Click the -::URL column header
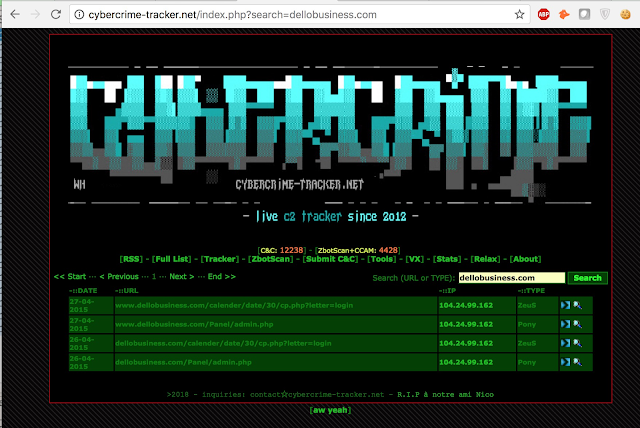 [127, 291]
